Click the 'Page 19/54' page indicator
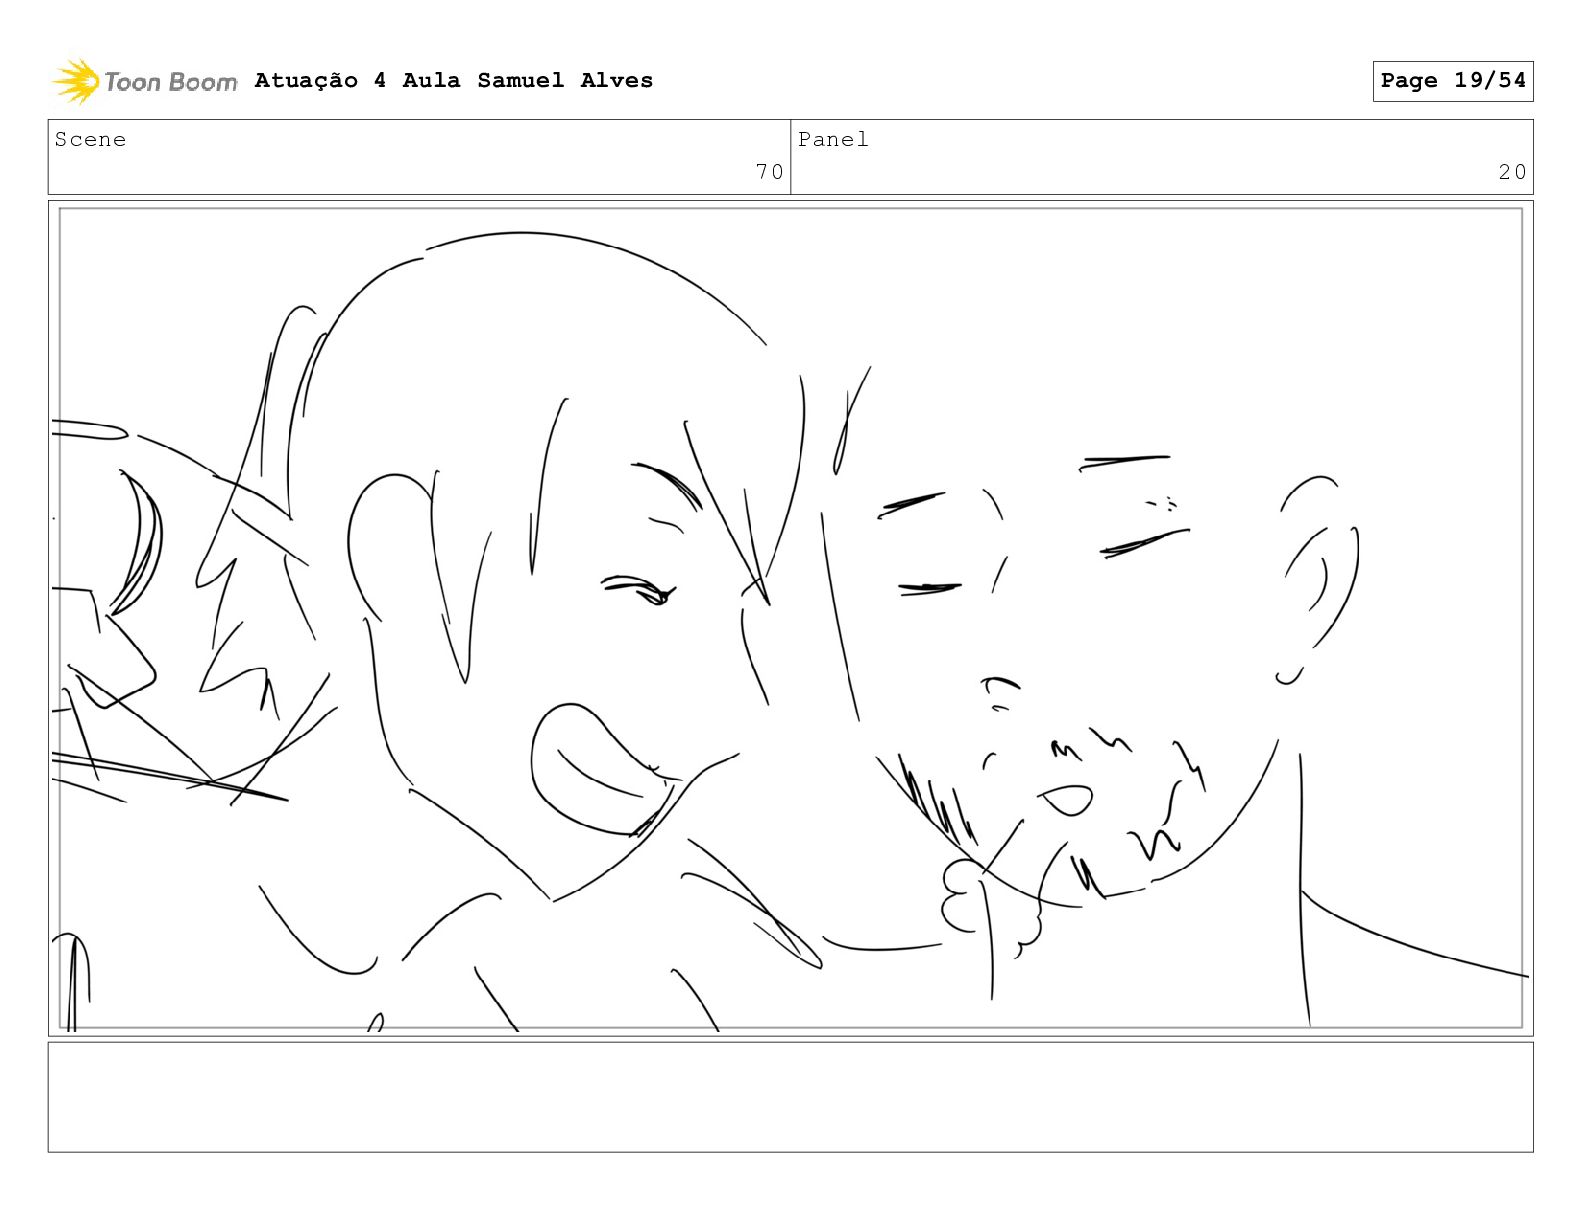This screenshot has height=1224, width=1584. (1453, 81)
